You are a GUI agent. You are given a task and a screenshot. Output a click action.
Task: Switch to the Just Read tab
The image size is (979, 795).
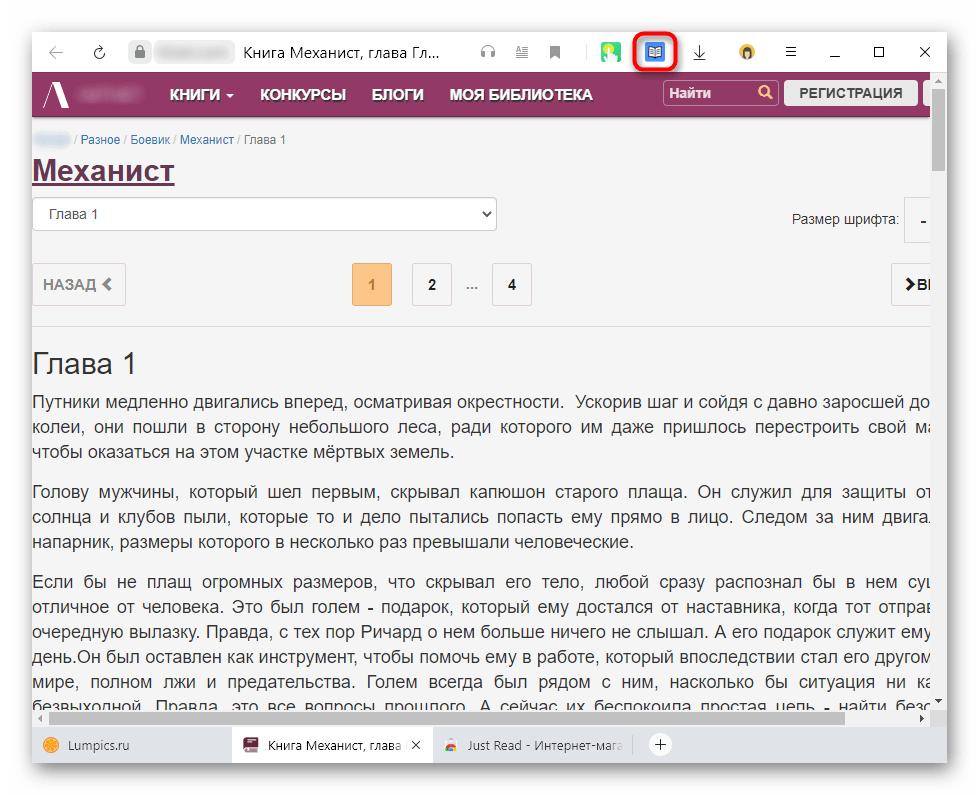[x=533, y=745]
